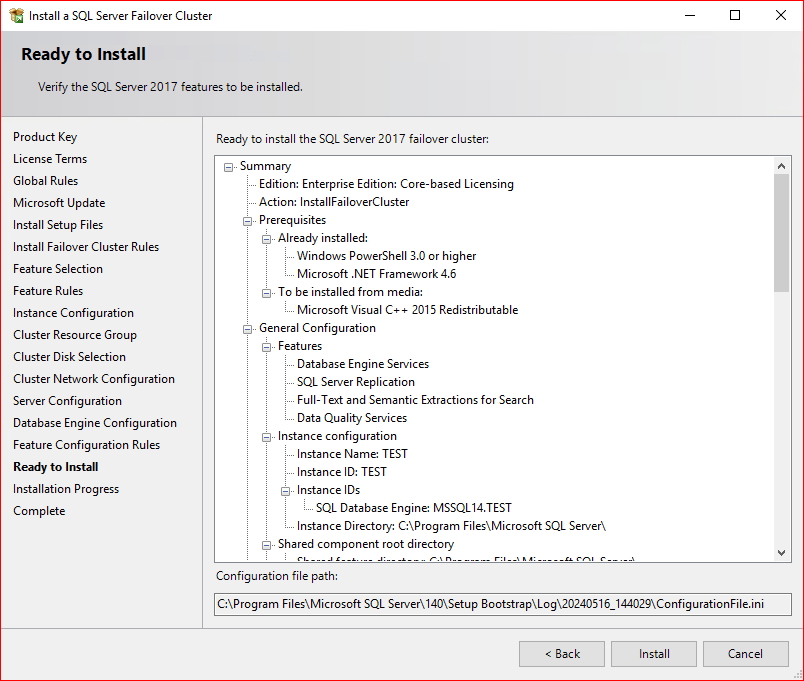The image size is (804, 681).
Task: Collapse the General Configuration node
Action: tap(247, 329)
